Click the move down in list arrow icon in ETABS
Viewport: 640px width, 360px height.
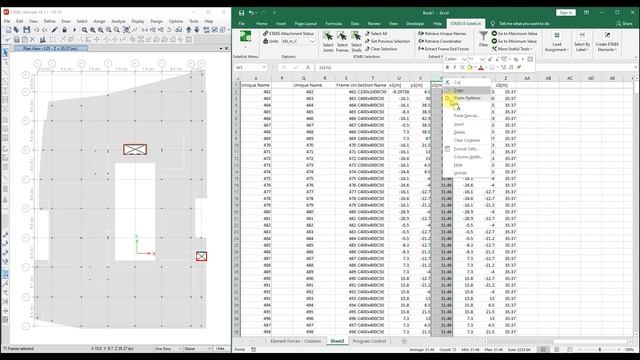pos(197,30)
